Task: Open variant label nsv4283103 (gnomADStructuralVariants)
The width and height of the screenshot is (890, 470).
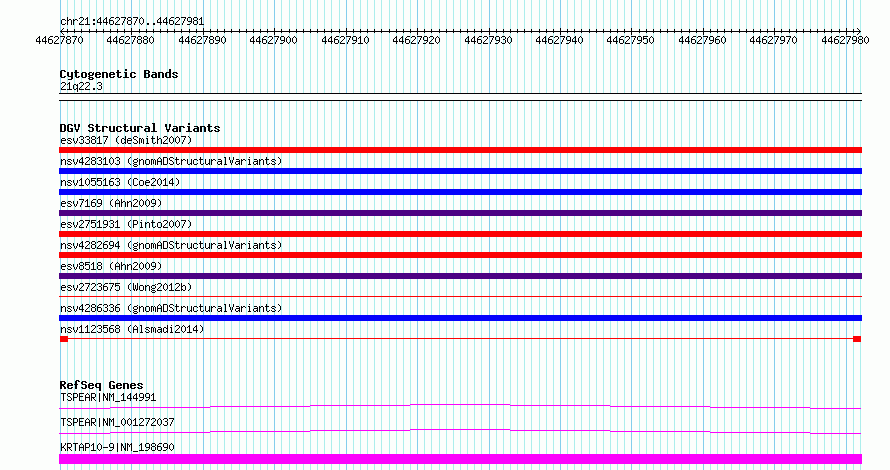Action: [x=171, y=161]
